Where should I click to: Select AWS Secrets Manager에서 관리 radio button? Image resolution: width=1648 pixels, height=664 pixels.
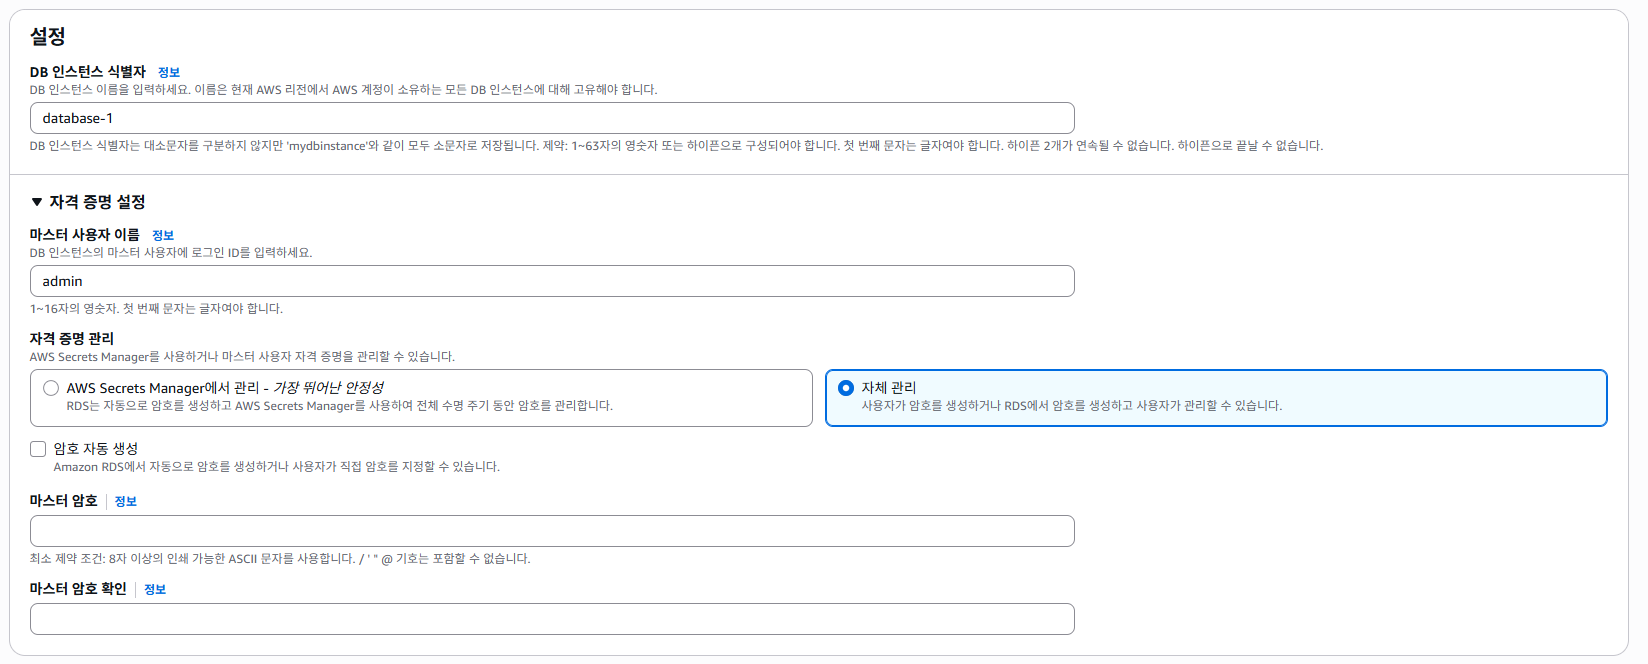tap(51, 388)
